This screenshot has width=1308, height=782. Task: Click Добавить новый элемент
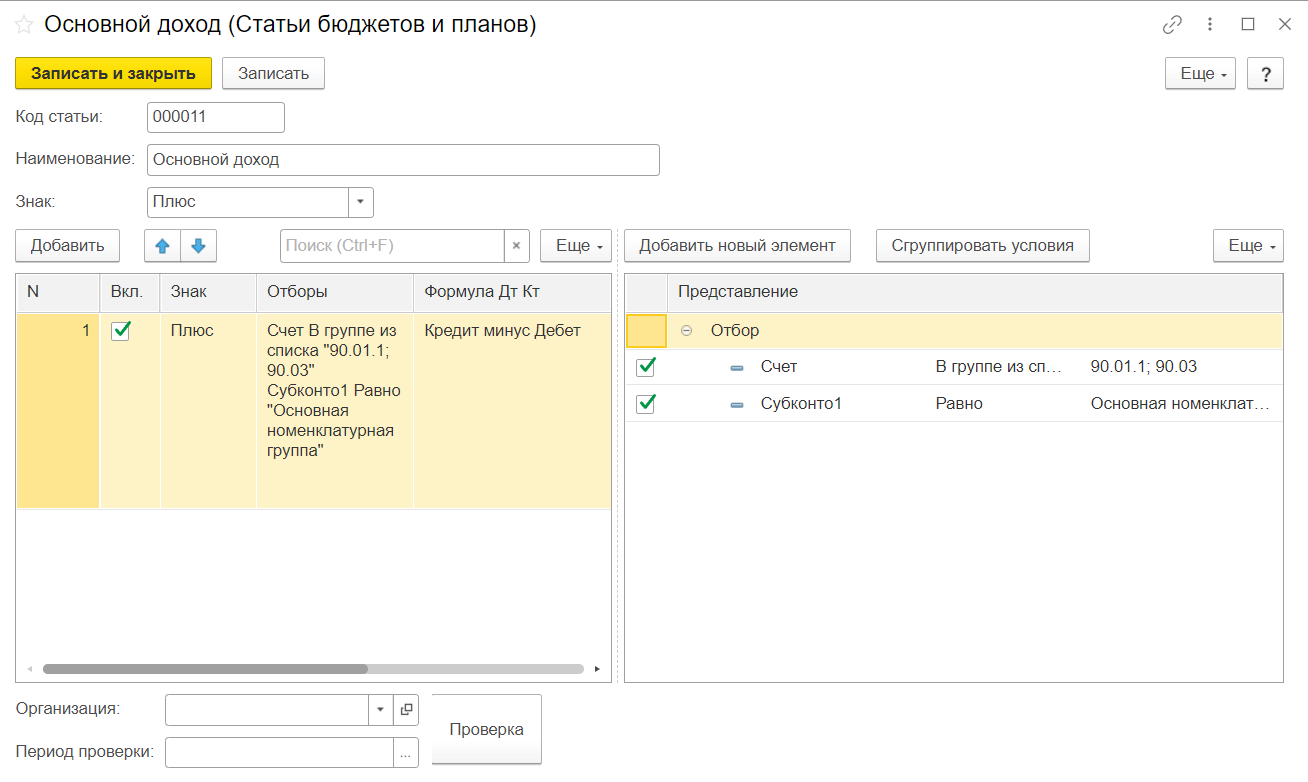pos(737,245)
